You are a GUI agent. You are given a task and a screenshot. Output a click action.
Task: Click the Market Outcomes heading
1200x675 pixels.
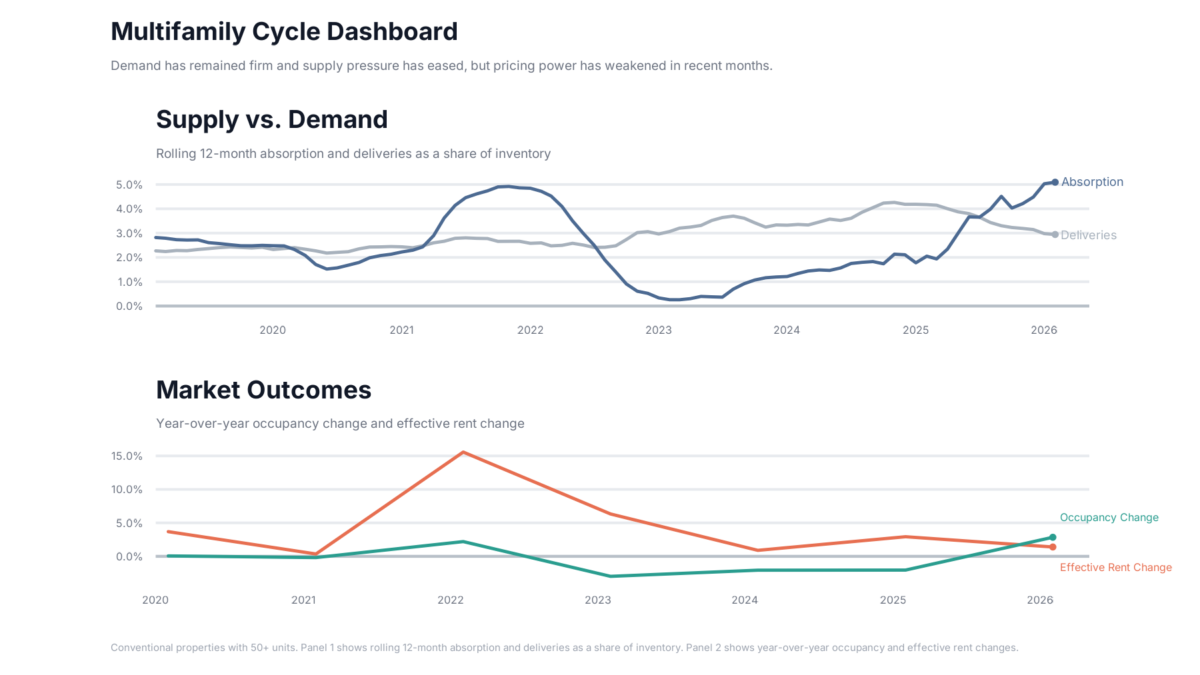[263, 390]
